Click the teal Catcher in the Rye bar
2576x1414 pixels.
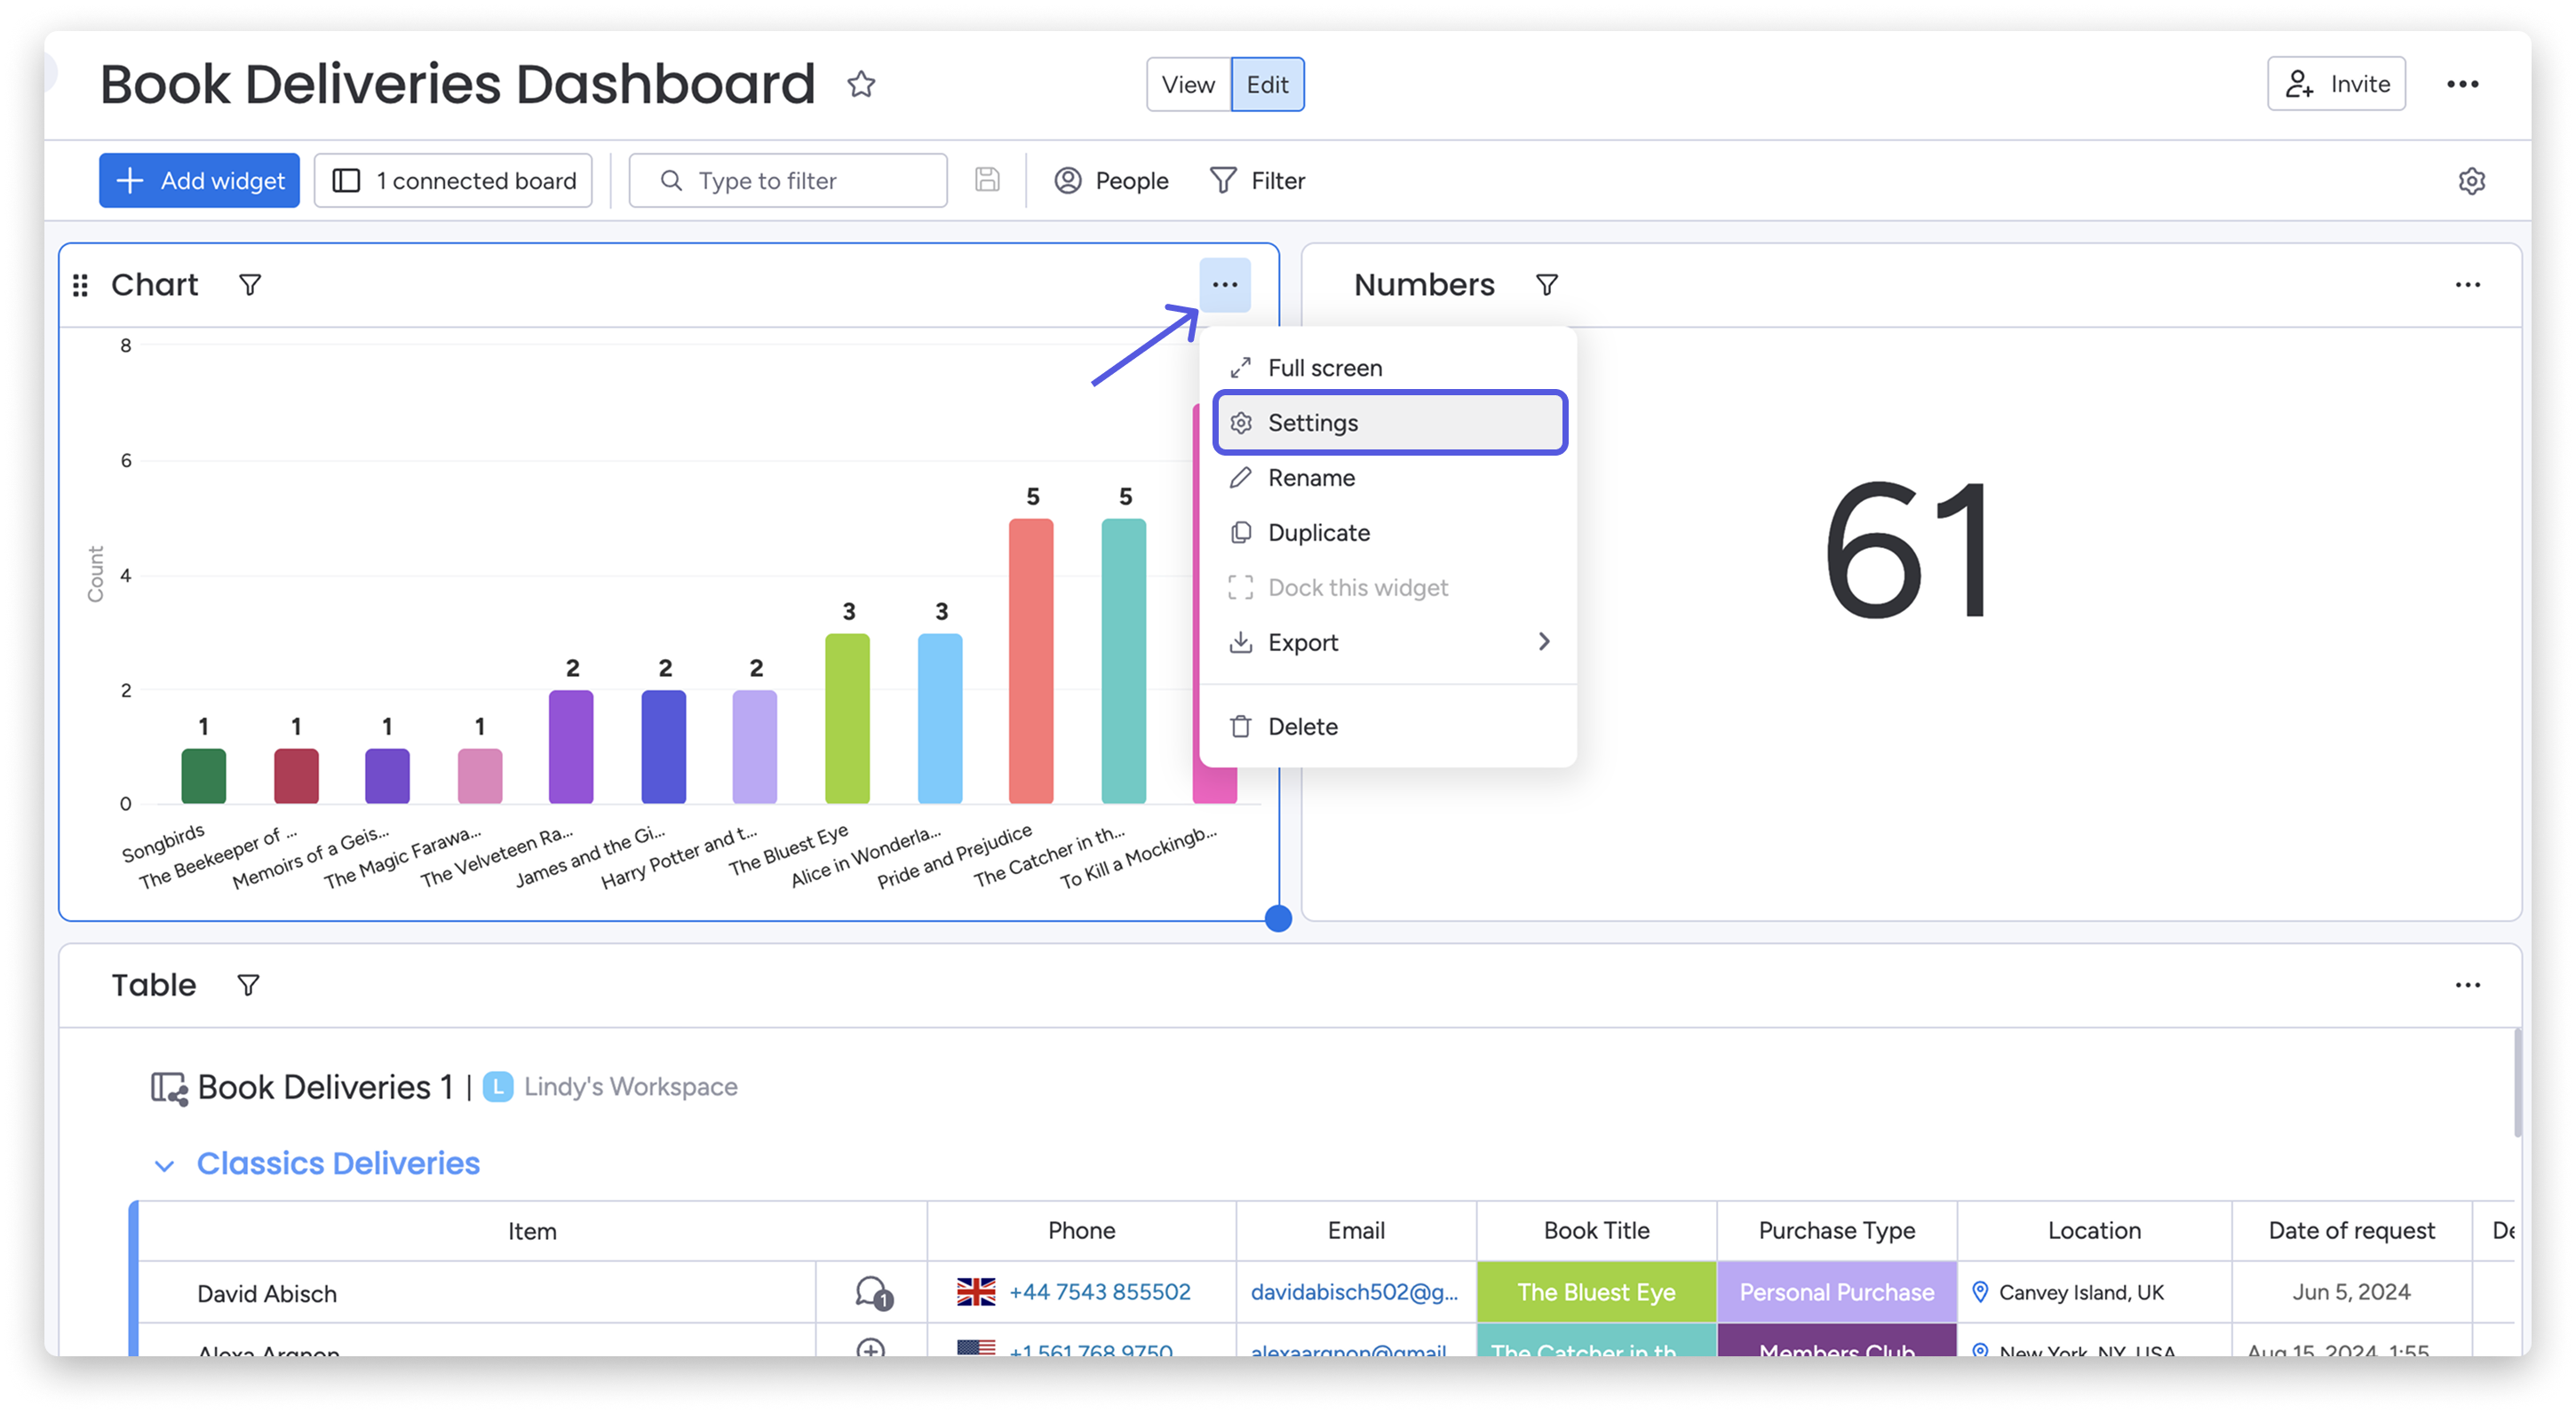pyautogui.click(x=1123, y=661)
